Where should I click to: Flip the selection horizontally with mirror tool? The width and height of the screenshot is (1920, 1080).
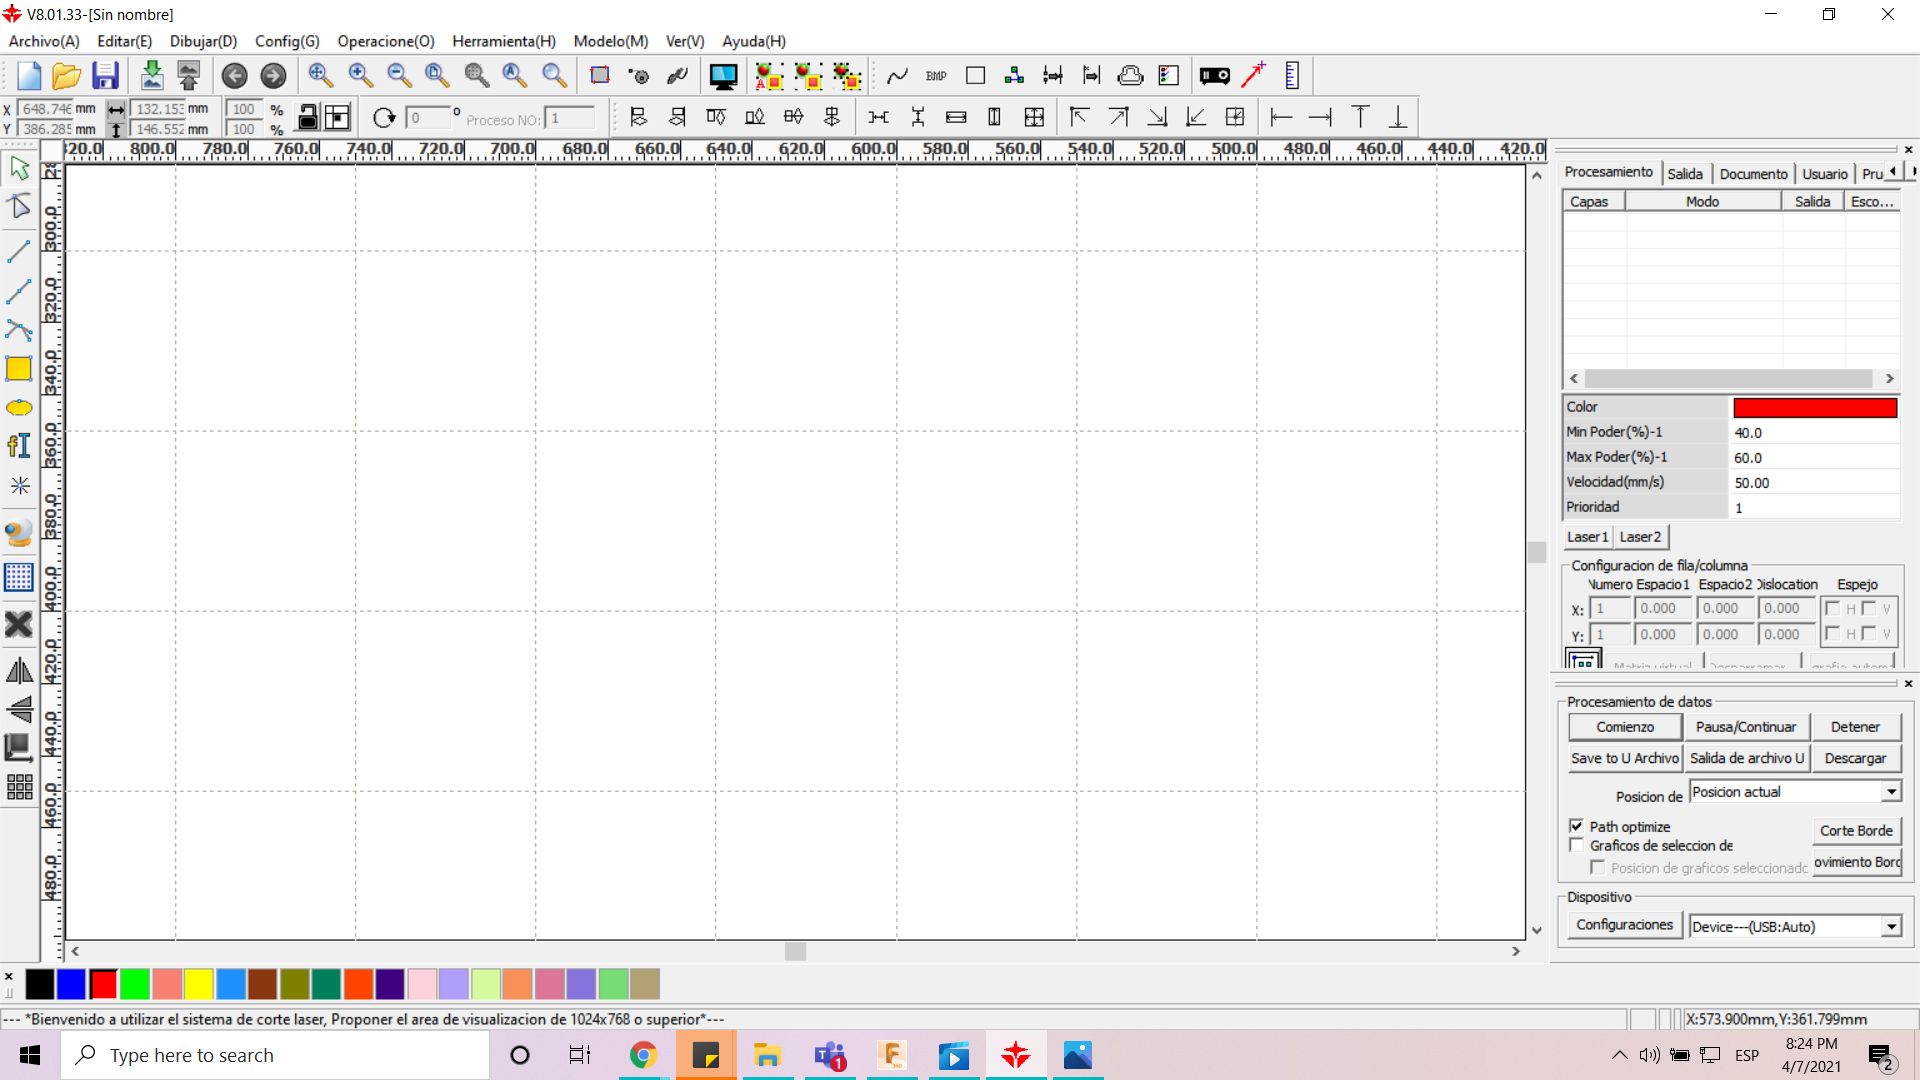click(x=19, y=670)
